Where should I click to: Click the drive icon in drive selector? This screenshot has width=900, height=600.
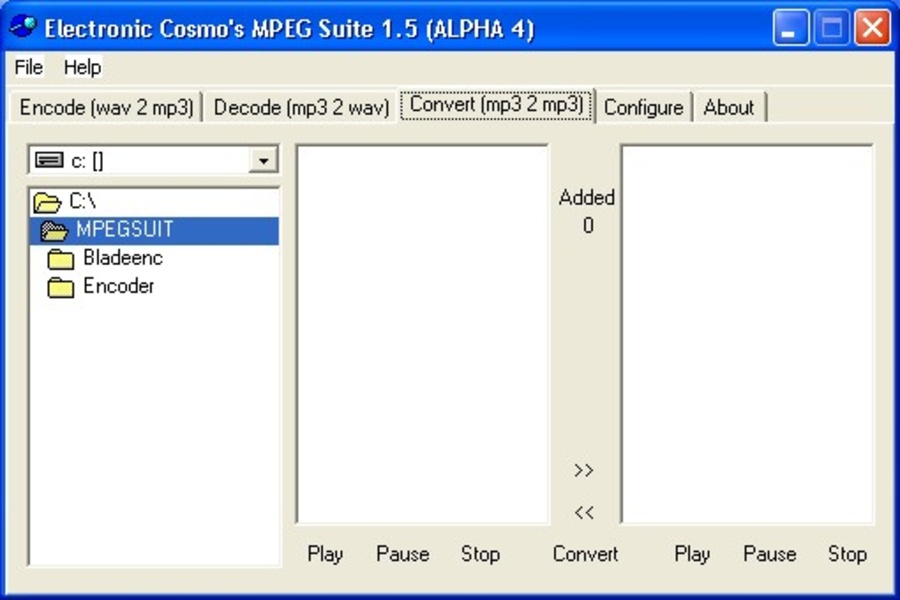pyautogui.click(x=49, y=161)
